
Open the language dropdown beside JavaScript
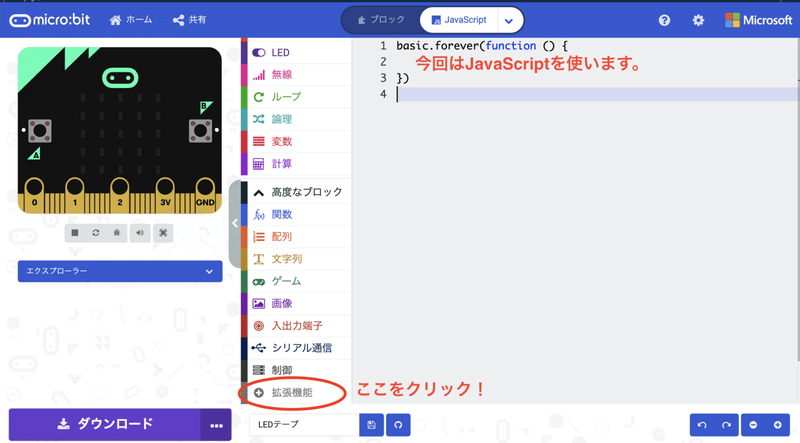509,20
